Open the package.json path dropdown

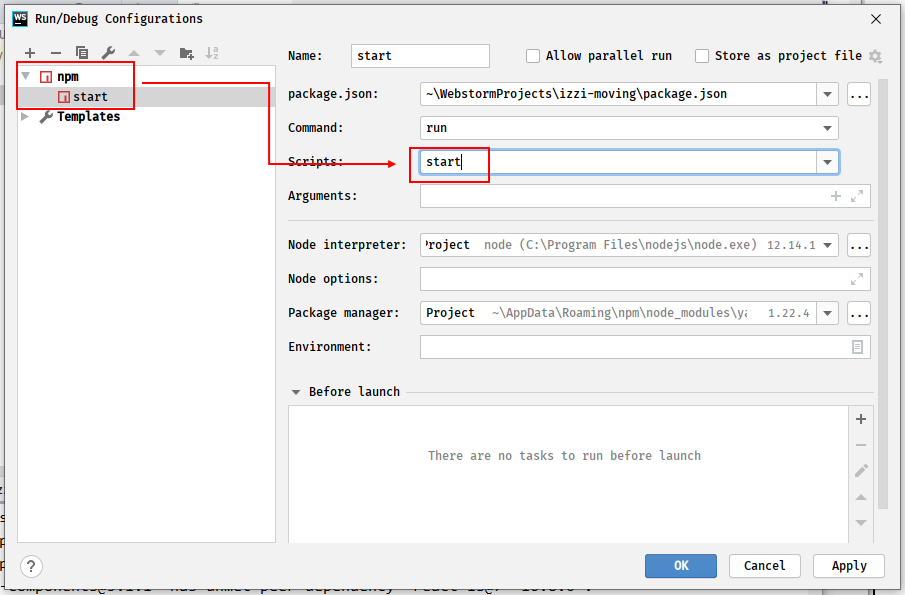(x=828, y=94)
